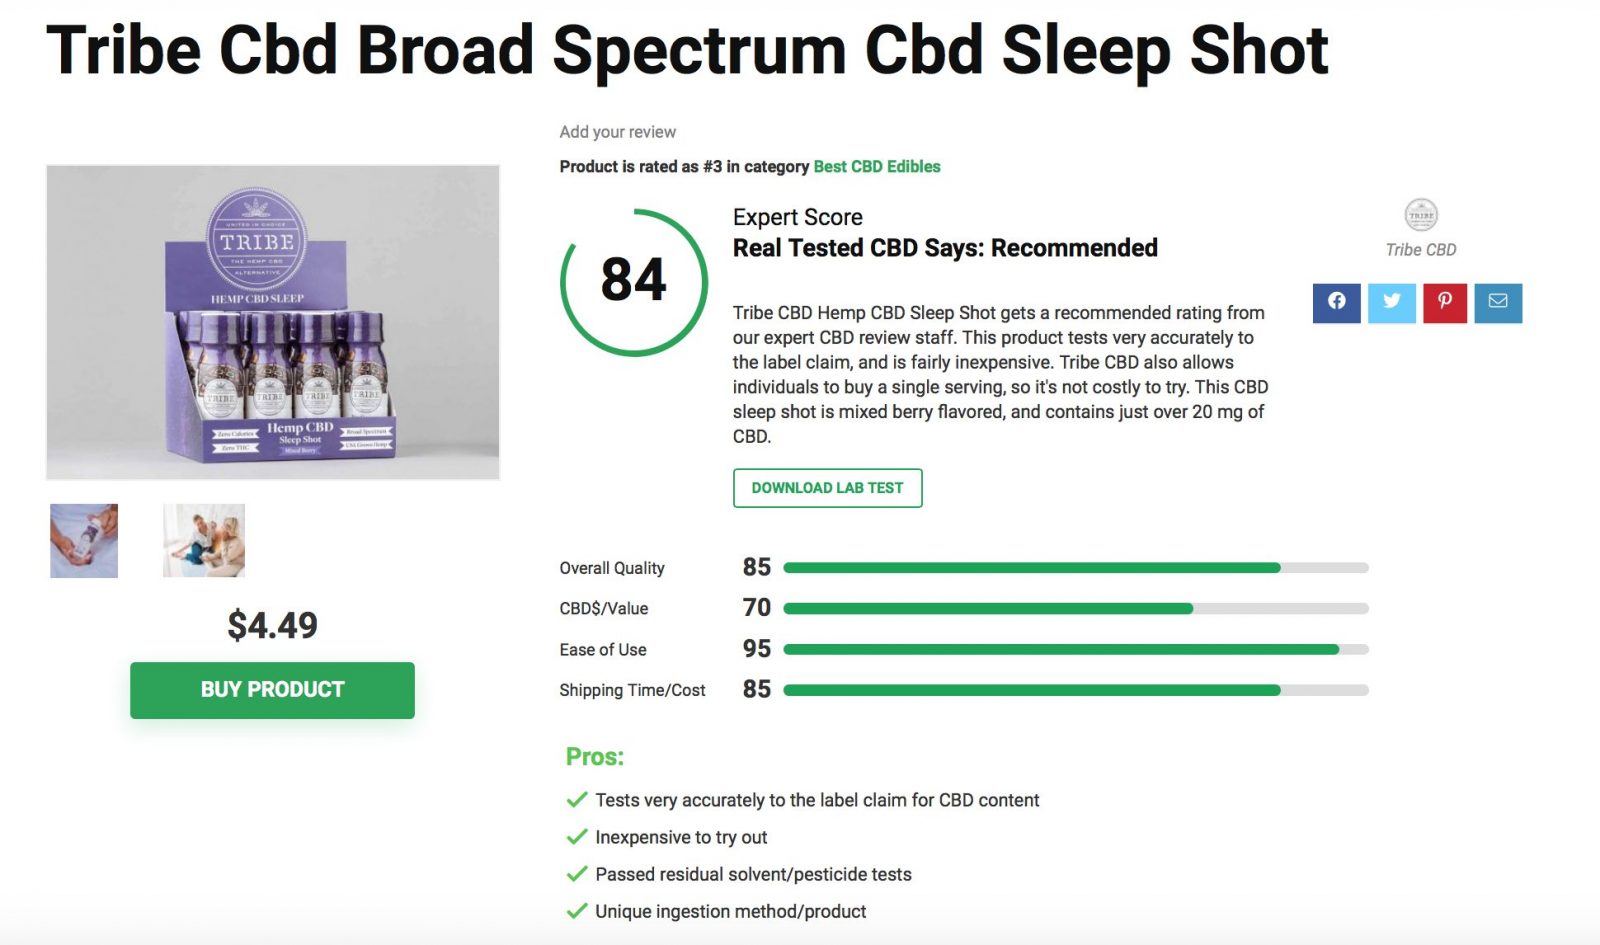View the main Tribe sleep shot product image

point(273,322)
